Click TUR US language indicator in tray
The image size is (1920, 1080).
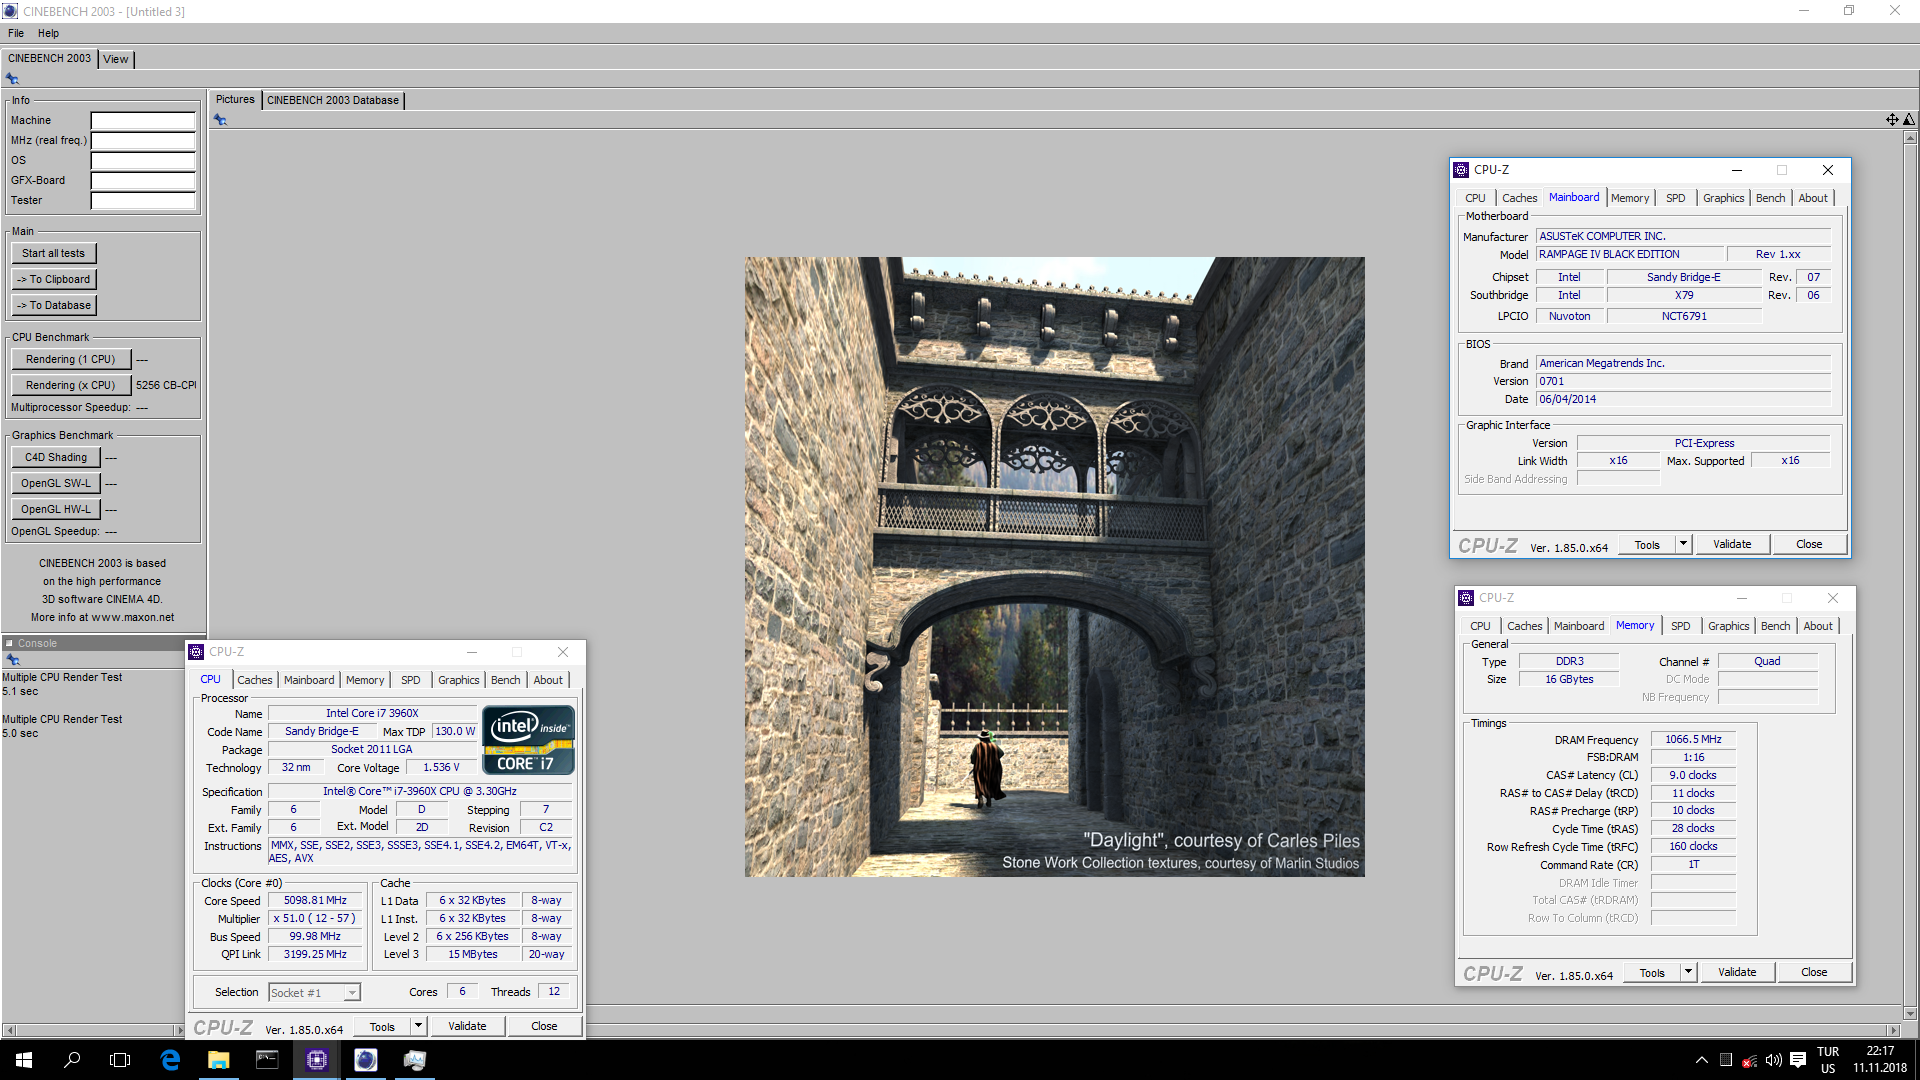pos(1828,1060)
